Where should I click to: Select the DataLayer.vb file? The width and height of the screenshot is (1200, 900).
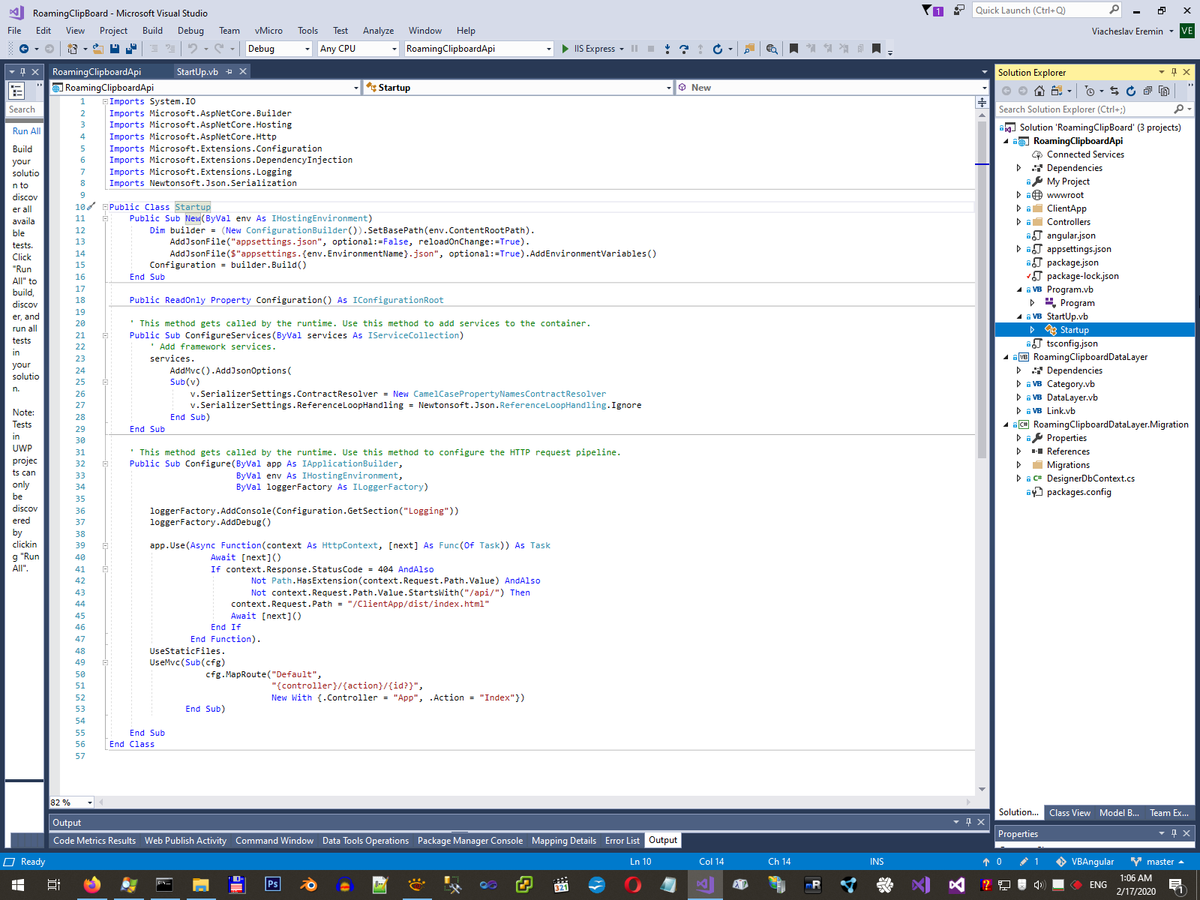tap(1073, 397)
